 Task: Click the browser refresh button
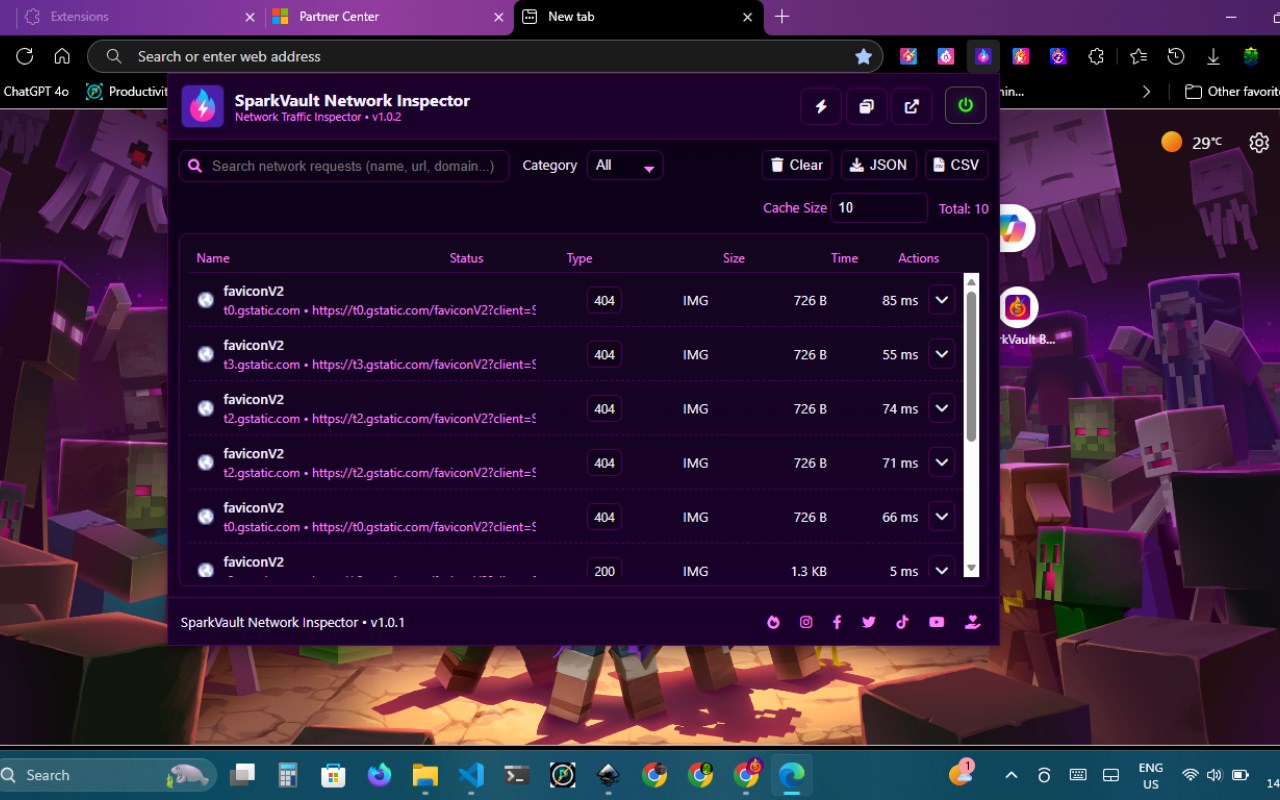point(25,57)
